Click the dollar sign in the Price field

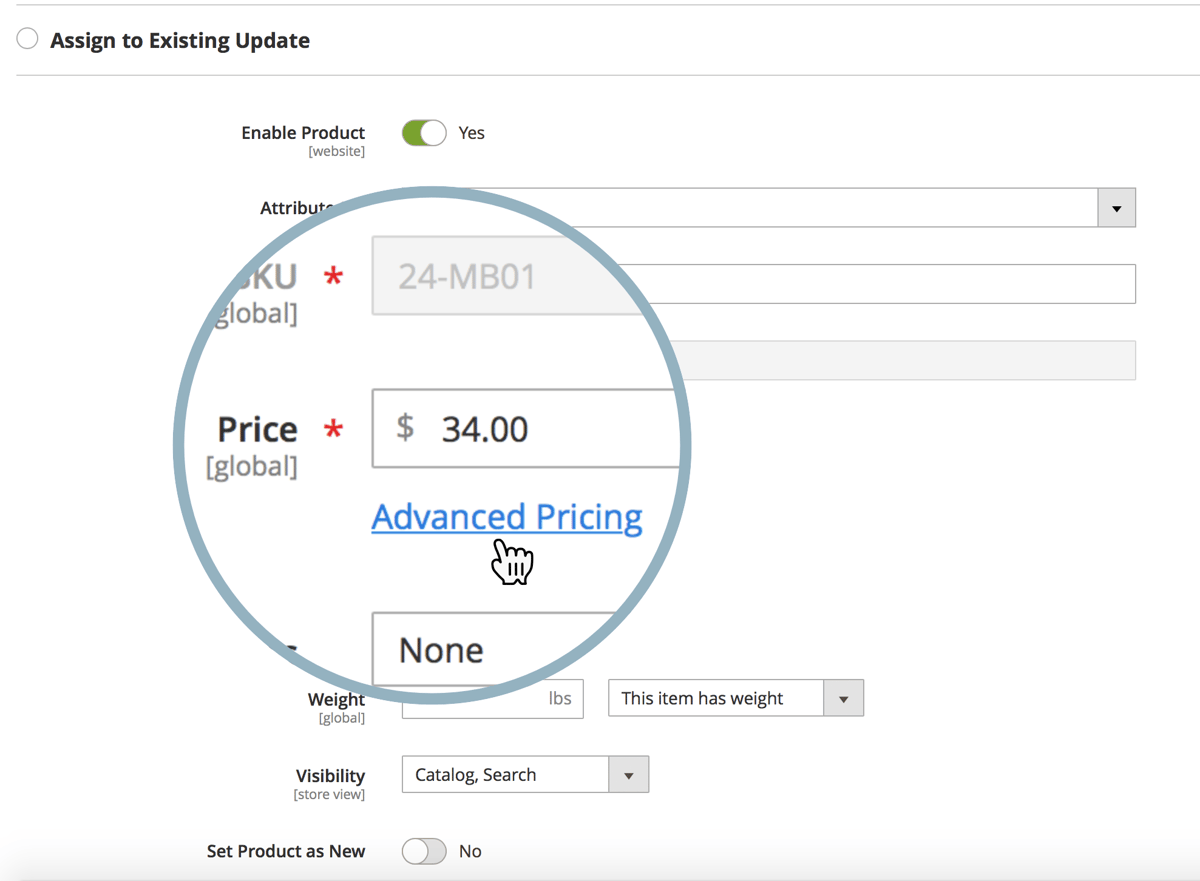(x=404, y=429)
